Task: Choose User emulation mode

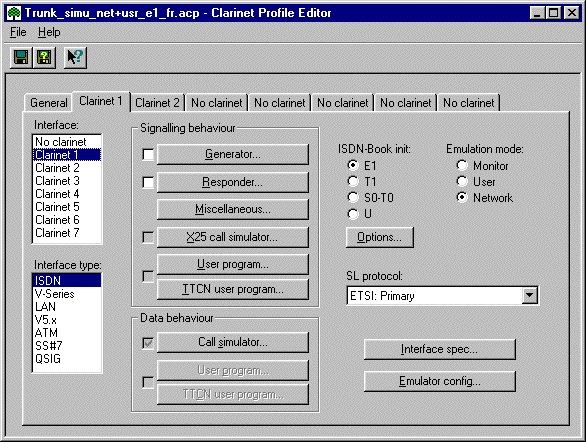Action: coord(462,181)
